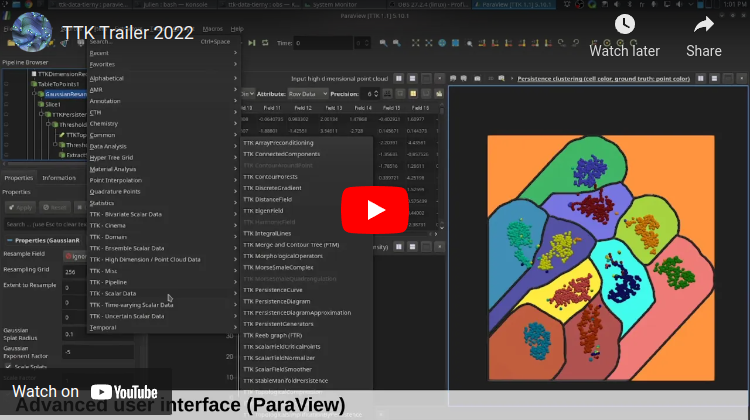
Task: Click the Reset button in Properties
Action: [x=55, y=207]
